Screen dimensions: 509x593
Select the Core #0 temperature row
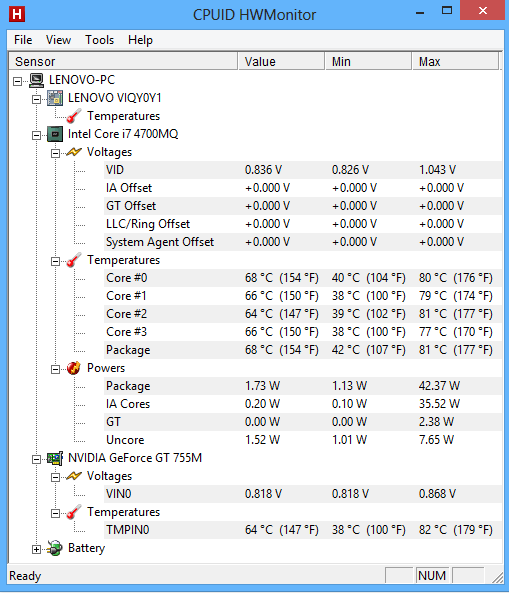[303, 278]
